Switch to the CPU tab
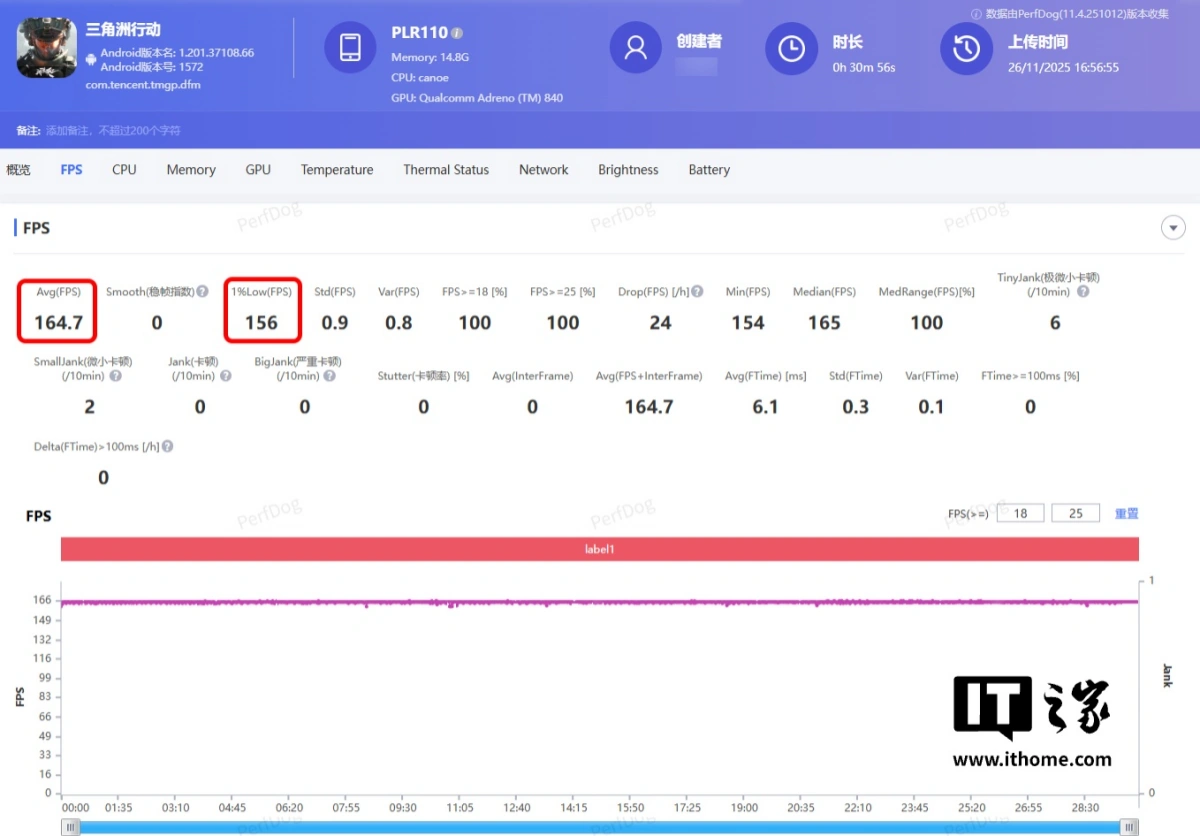Screen dimensions: 1200x836 click(x=124, y=170)
